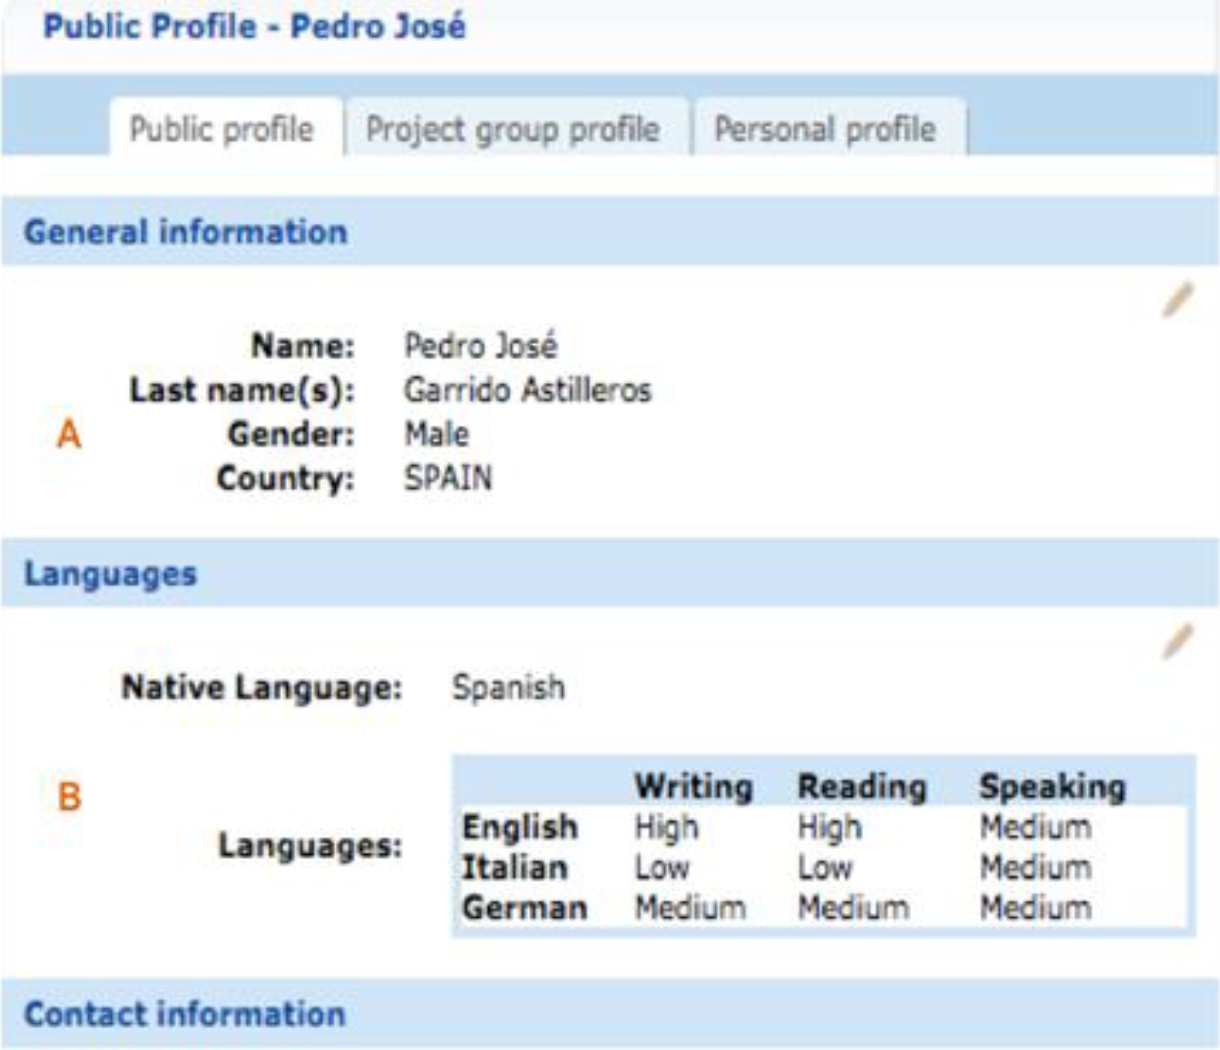Select the last name Garrido Astilleros
Image resolution: width=1220 pixels, height=1050 pixels.
pyautogui.click(x=527, y=390)
